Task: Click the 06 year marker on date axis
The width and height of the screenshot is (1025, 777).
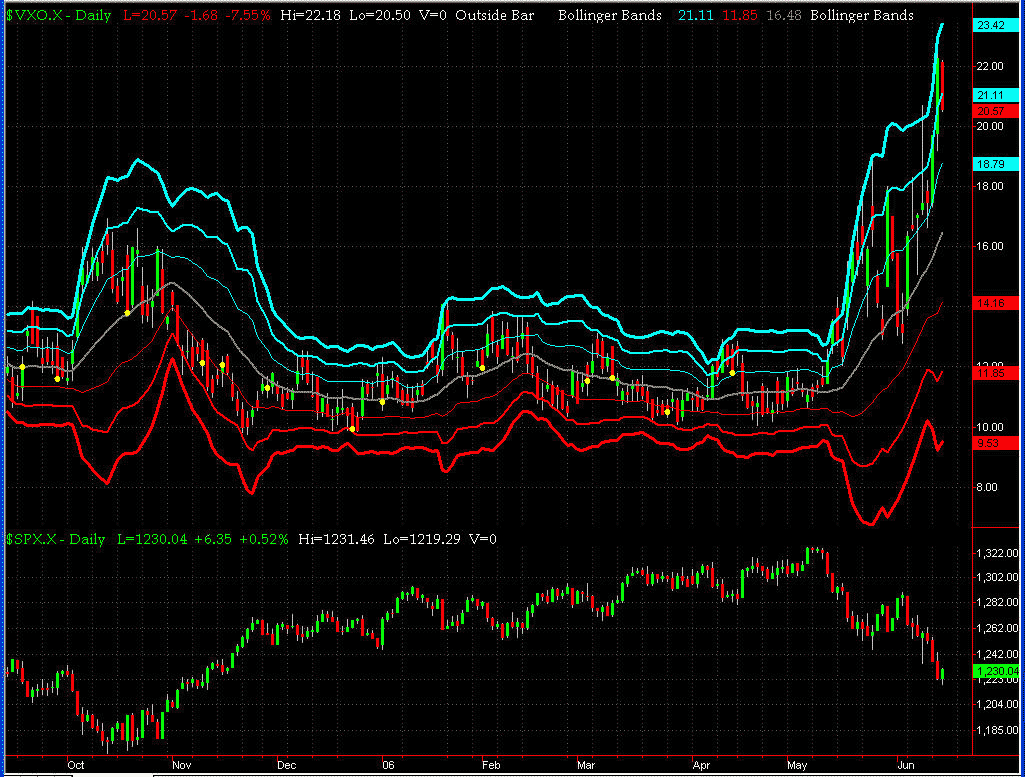Action: click(x=388, y=765)
